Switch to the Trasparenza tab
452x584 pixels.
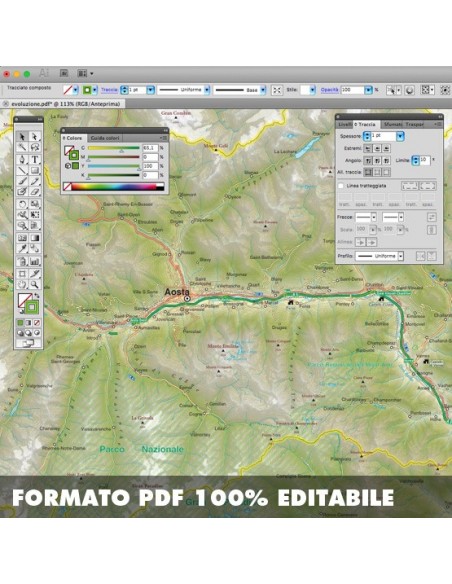click(415, 124)
